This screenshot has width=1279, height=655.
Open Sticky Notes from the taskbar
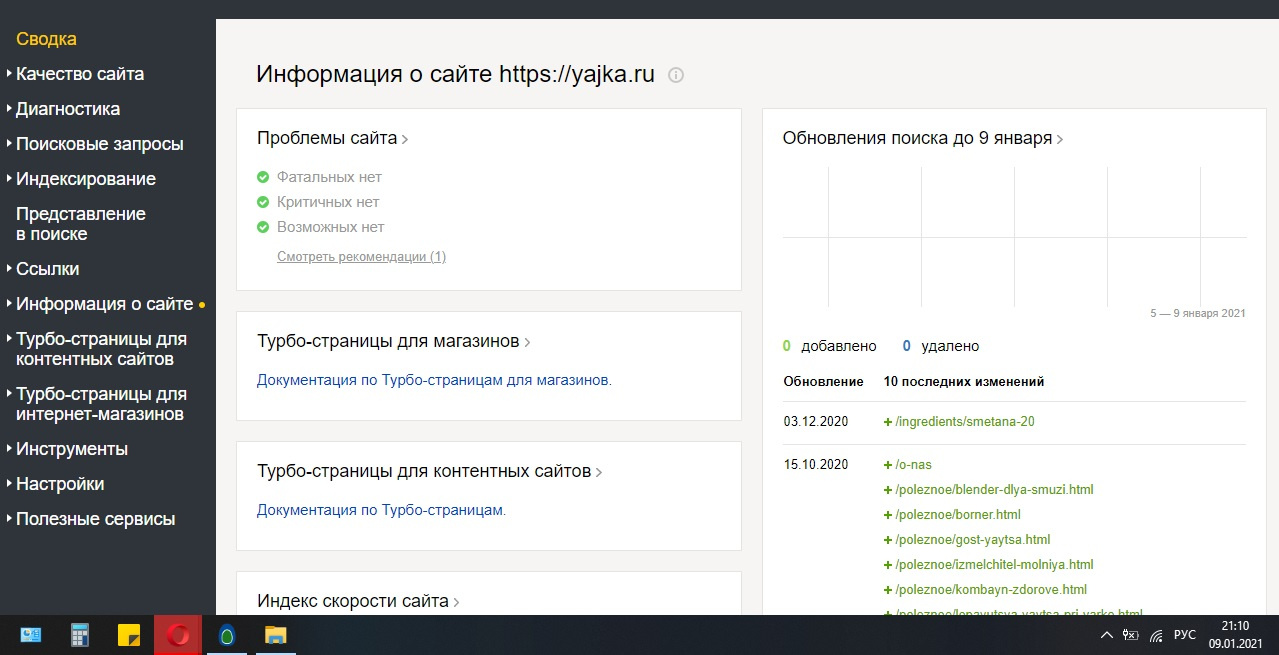[129, 635]
